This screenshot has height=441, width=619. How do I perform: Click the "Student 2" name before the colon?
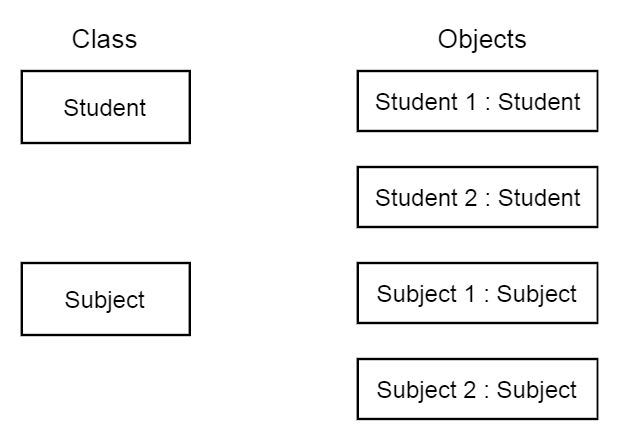click(419, 198)
